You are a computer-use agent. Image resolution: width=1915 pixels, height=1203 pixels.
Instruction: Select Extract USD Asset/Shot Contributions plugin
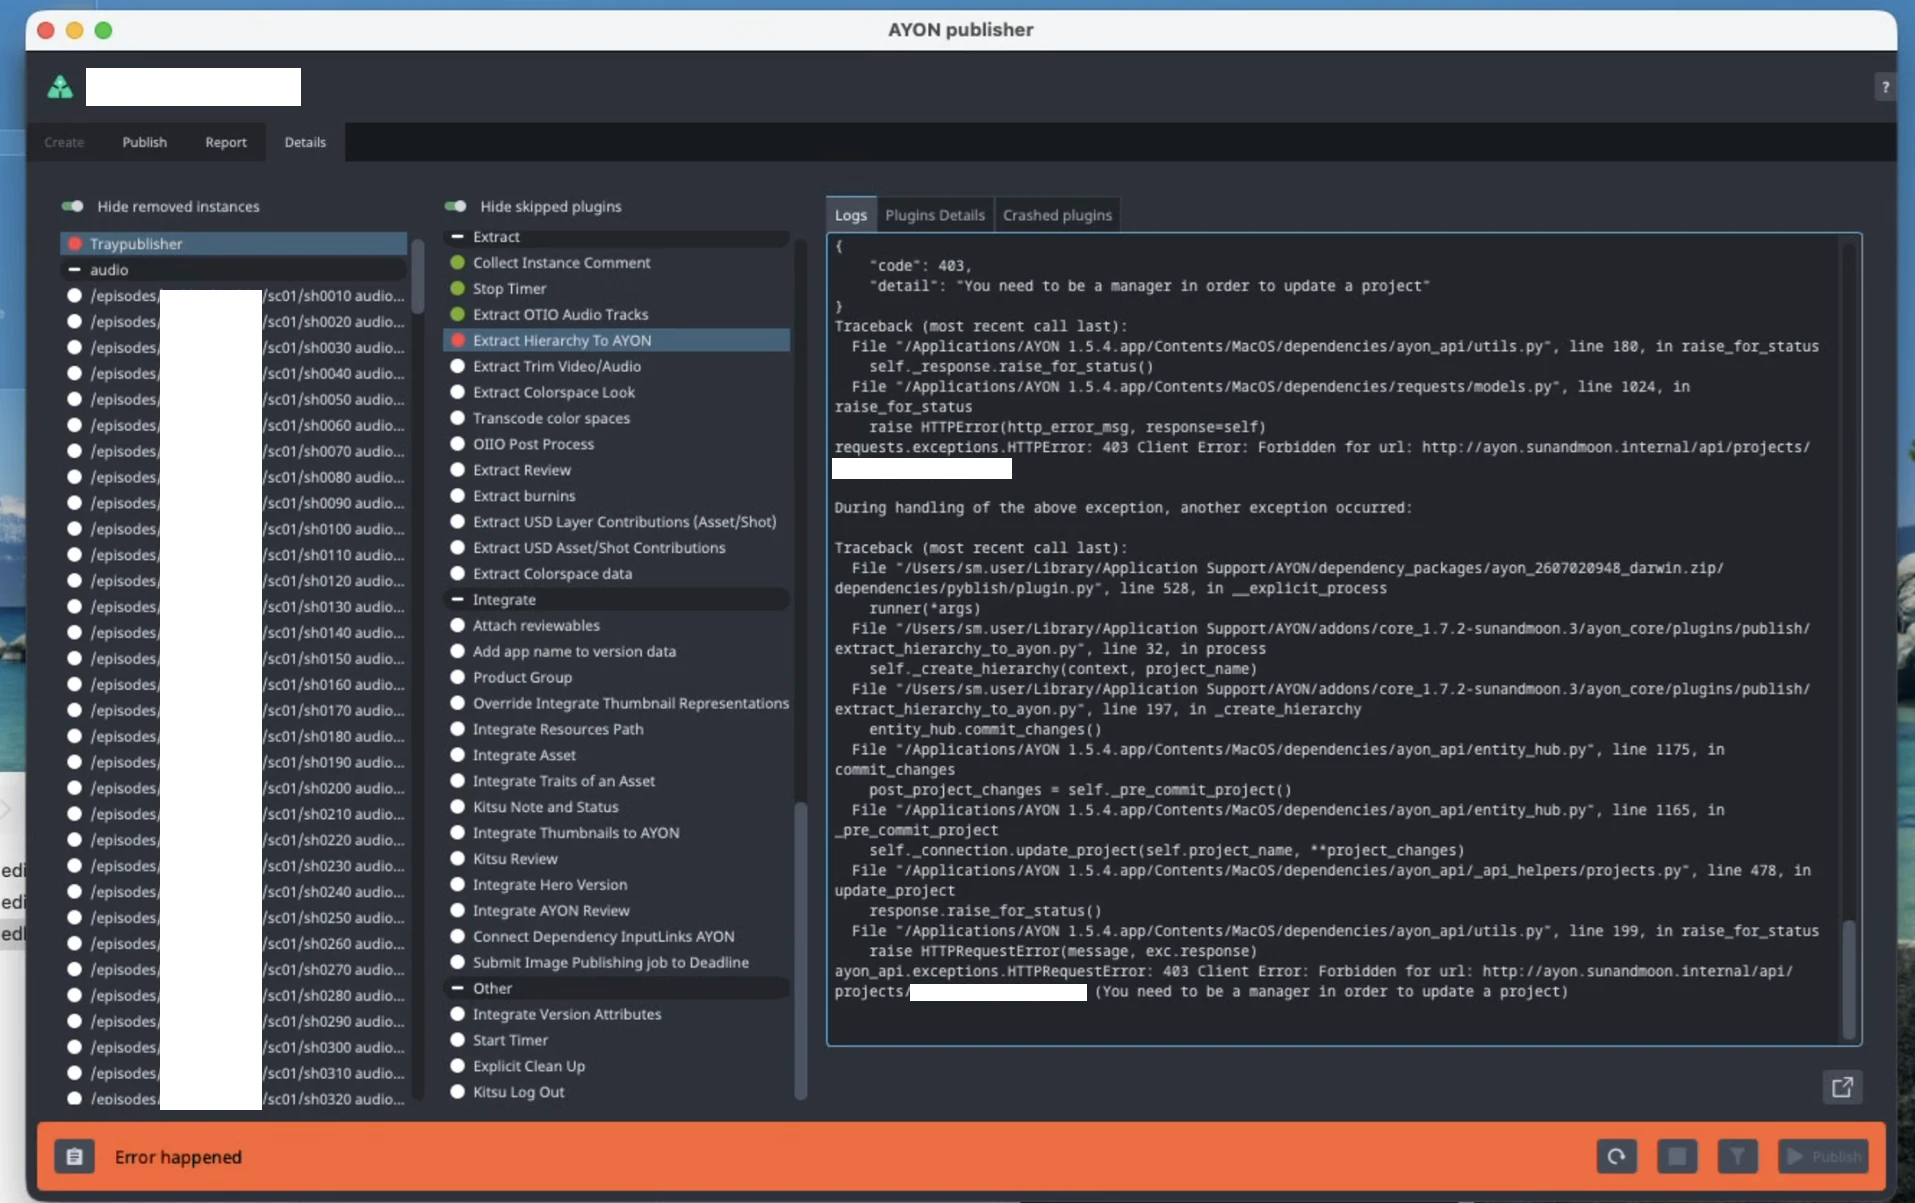(616, 548)
